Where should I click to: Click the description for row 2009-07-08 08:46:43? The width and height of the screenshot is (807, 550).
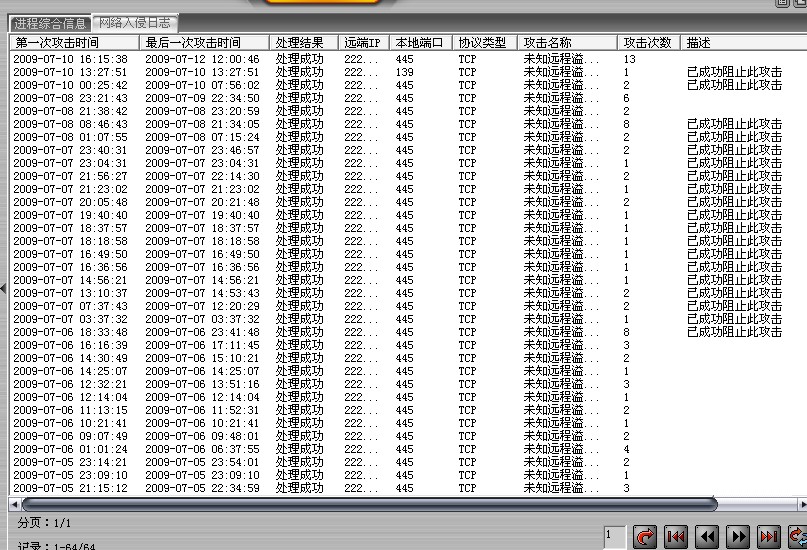point(734,124)
